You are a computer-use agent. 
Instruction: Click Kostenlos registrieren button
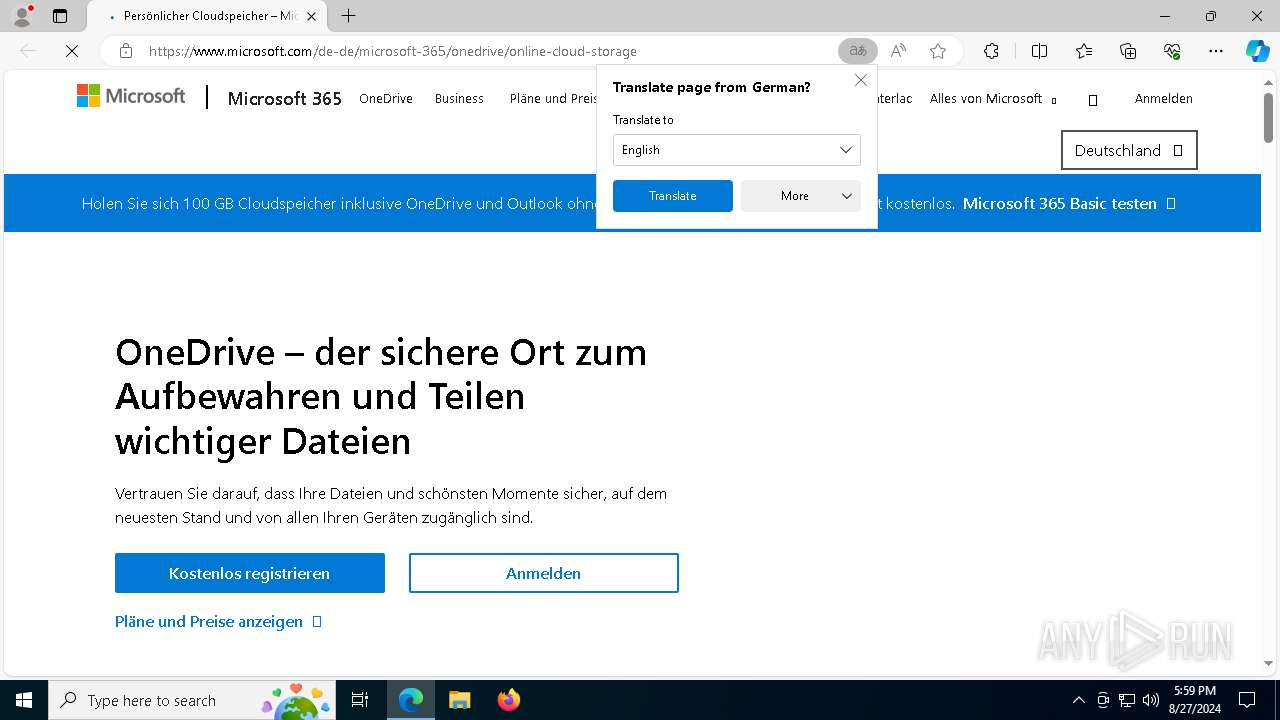pyautogui.click(x=250, y=573)
